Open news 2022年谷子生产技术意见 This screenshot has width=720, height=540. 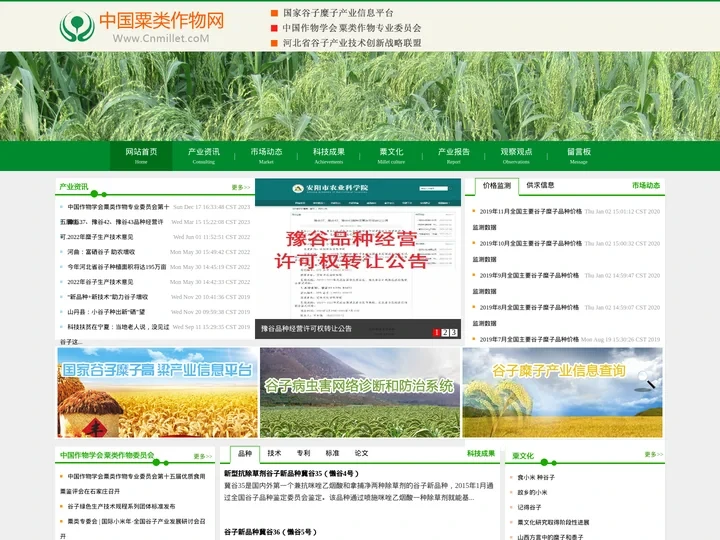pyautogui.click(x=100, y=282)
